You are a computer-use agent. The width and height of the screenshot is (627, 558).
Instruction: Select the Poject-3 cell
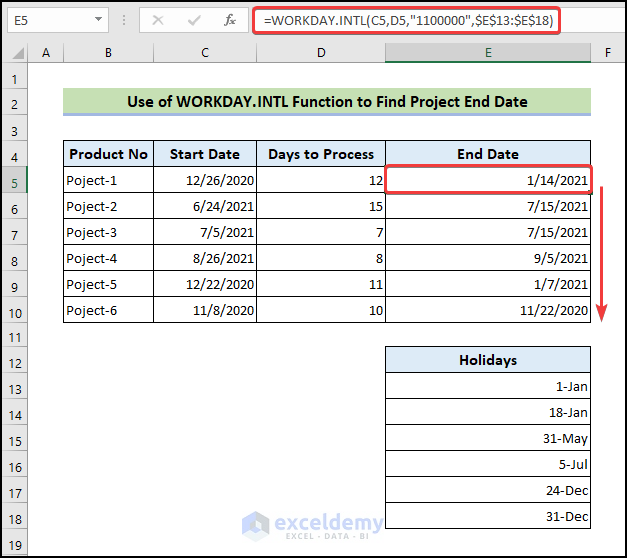pyautogui.click(x=108, y=232)
